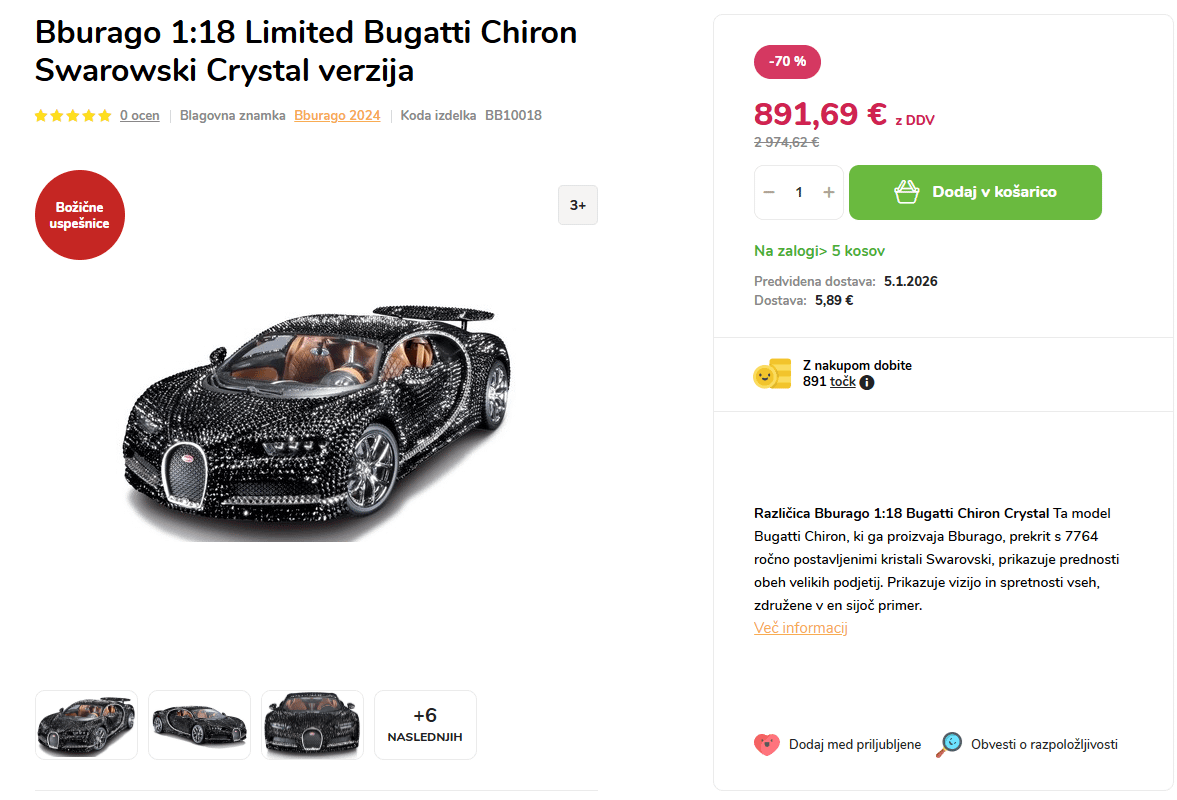This screenshot has width=1177, height=800.
Task: Decrease quantity with minus button
Action: (769, 192)
